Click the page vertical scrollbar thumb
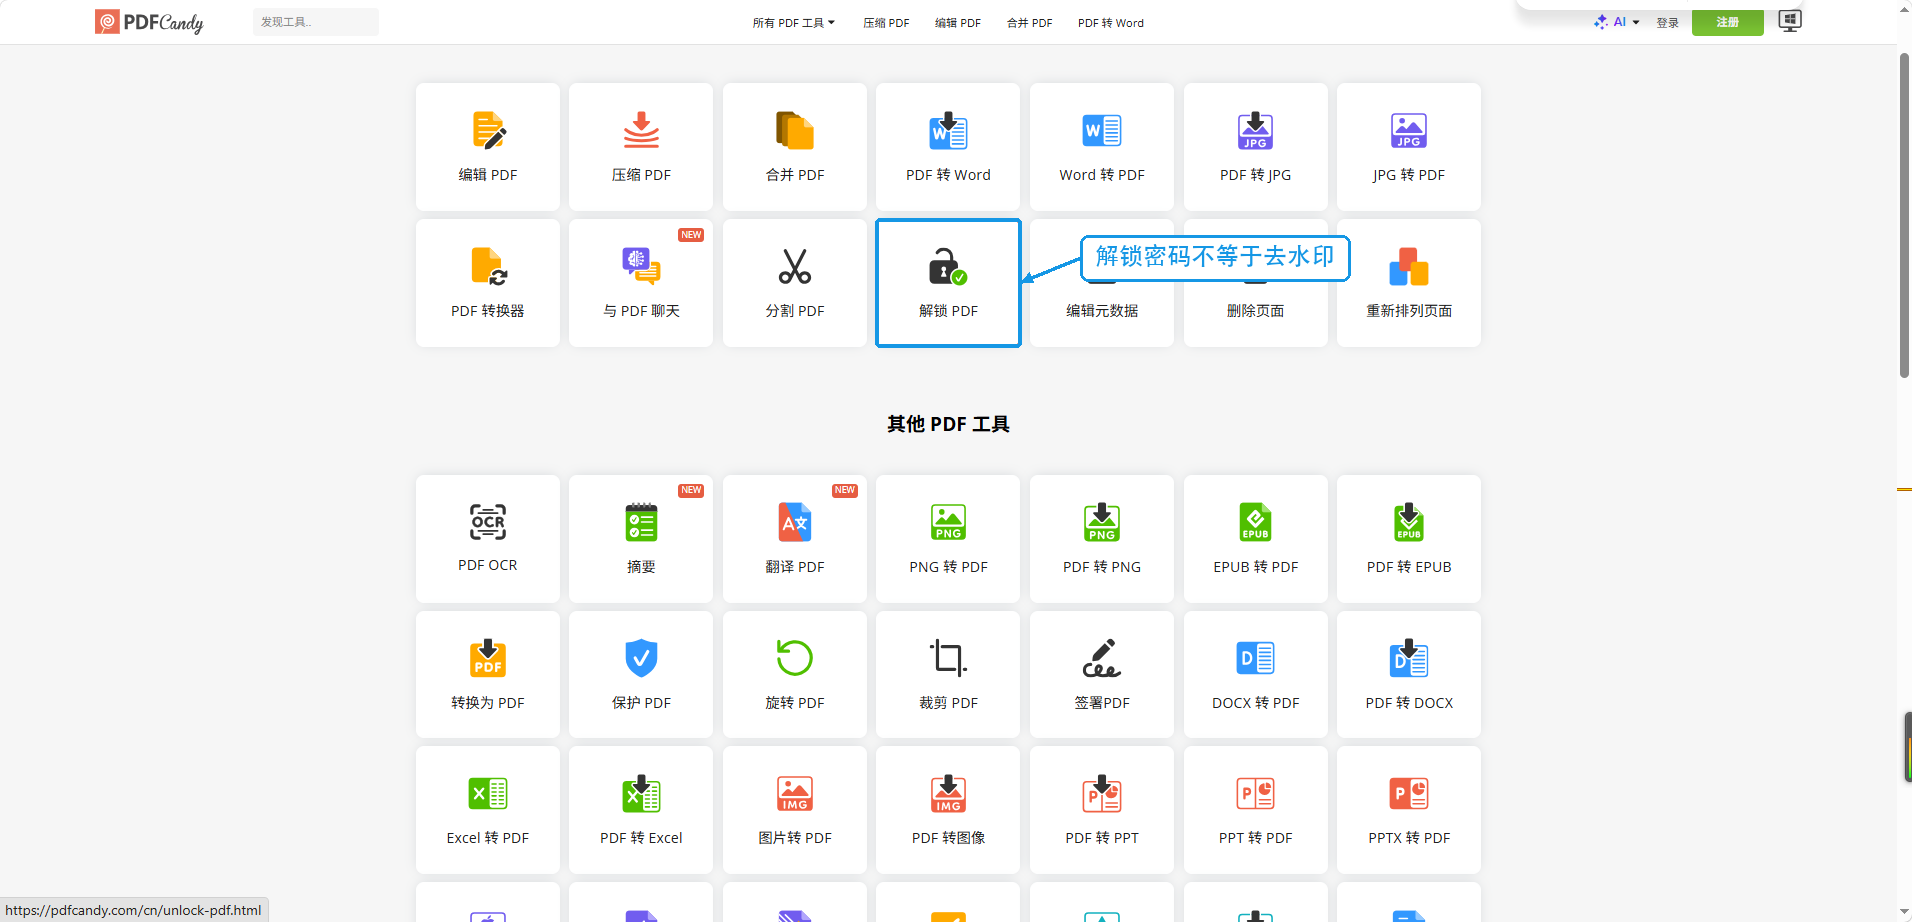This screenshot has height=922, width=1912. (1904, 215)
